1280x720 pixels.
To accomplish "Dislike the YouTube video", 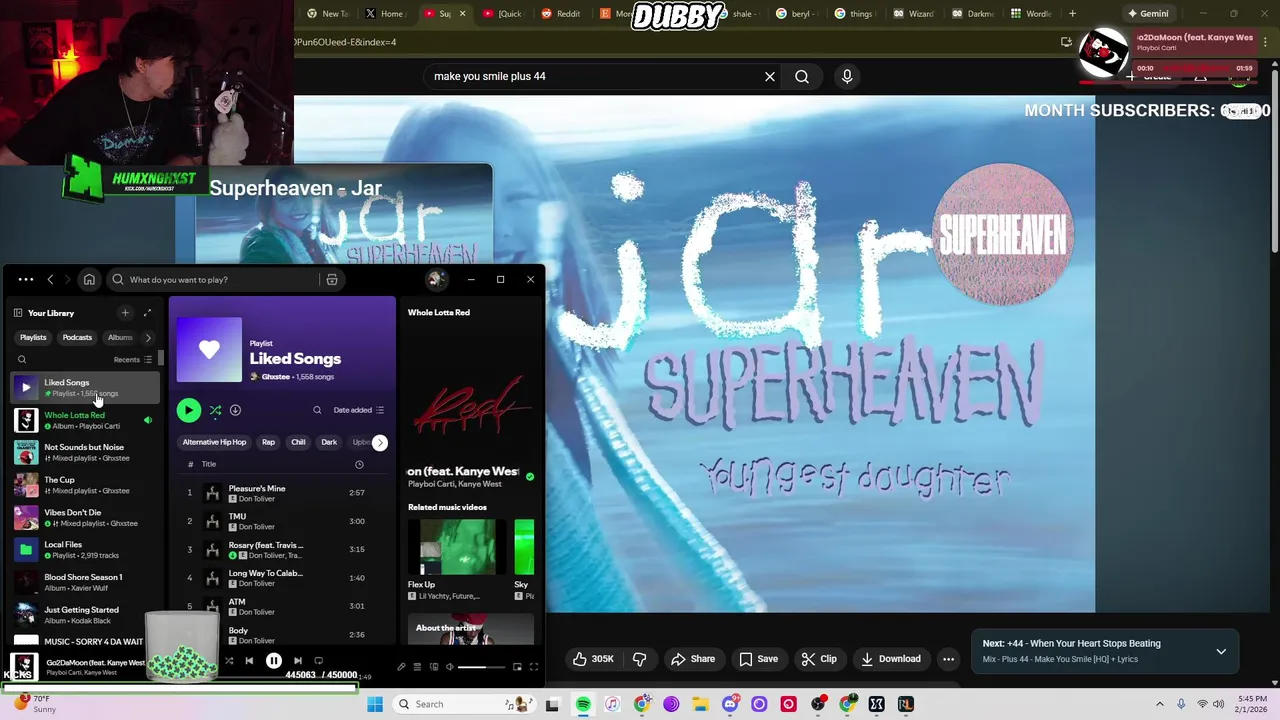I will [x=639, y=659].
